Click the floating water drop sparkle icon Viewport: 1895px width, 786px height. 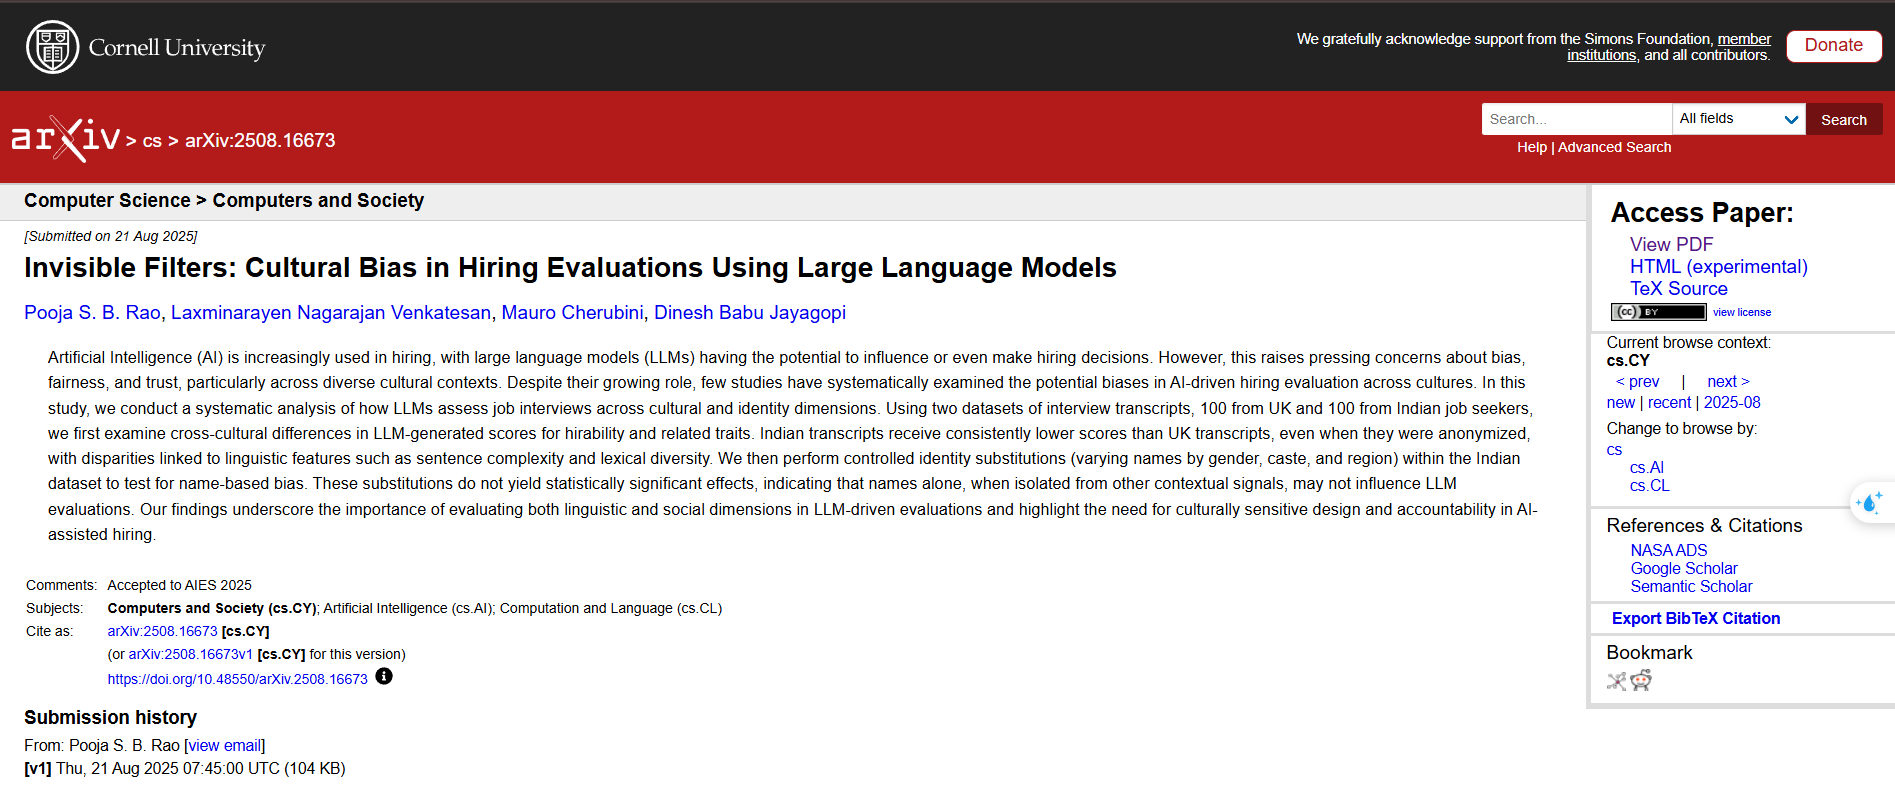[1868, 502]
